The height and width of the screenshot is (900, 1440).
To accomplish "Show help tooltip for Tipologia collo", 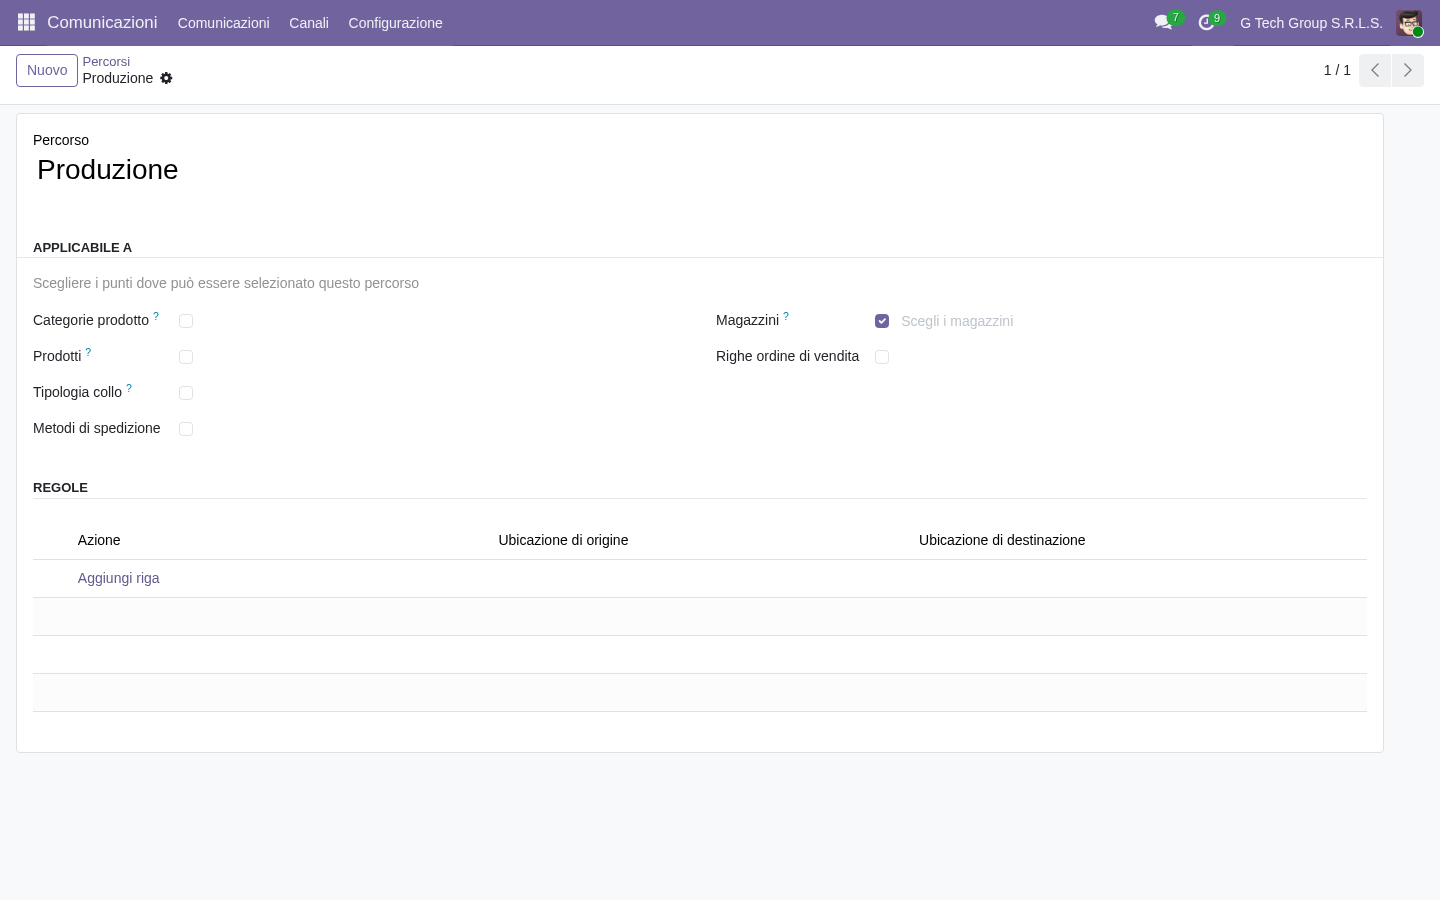I will tap(129, 388).
